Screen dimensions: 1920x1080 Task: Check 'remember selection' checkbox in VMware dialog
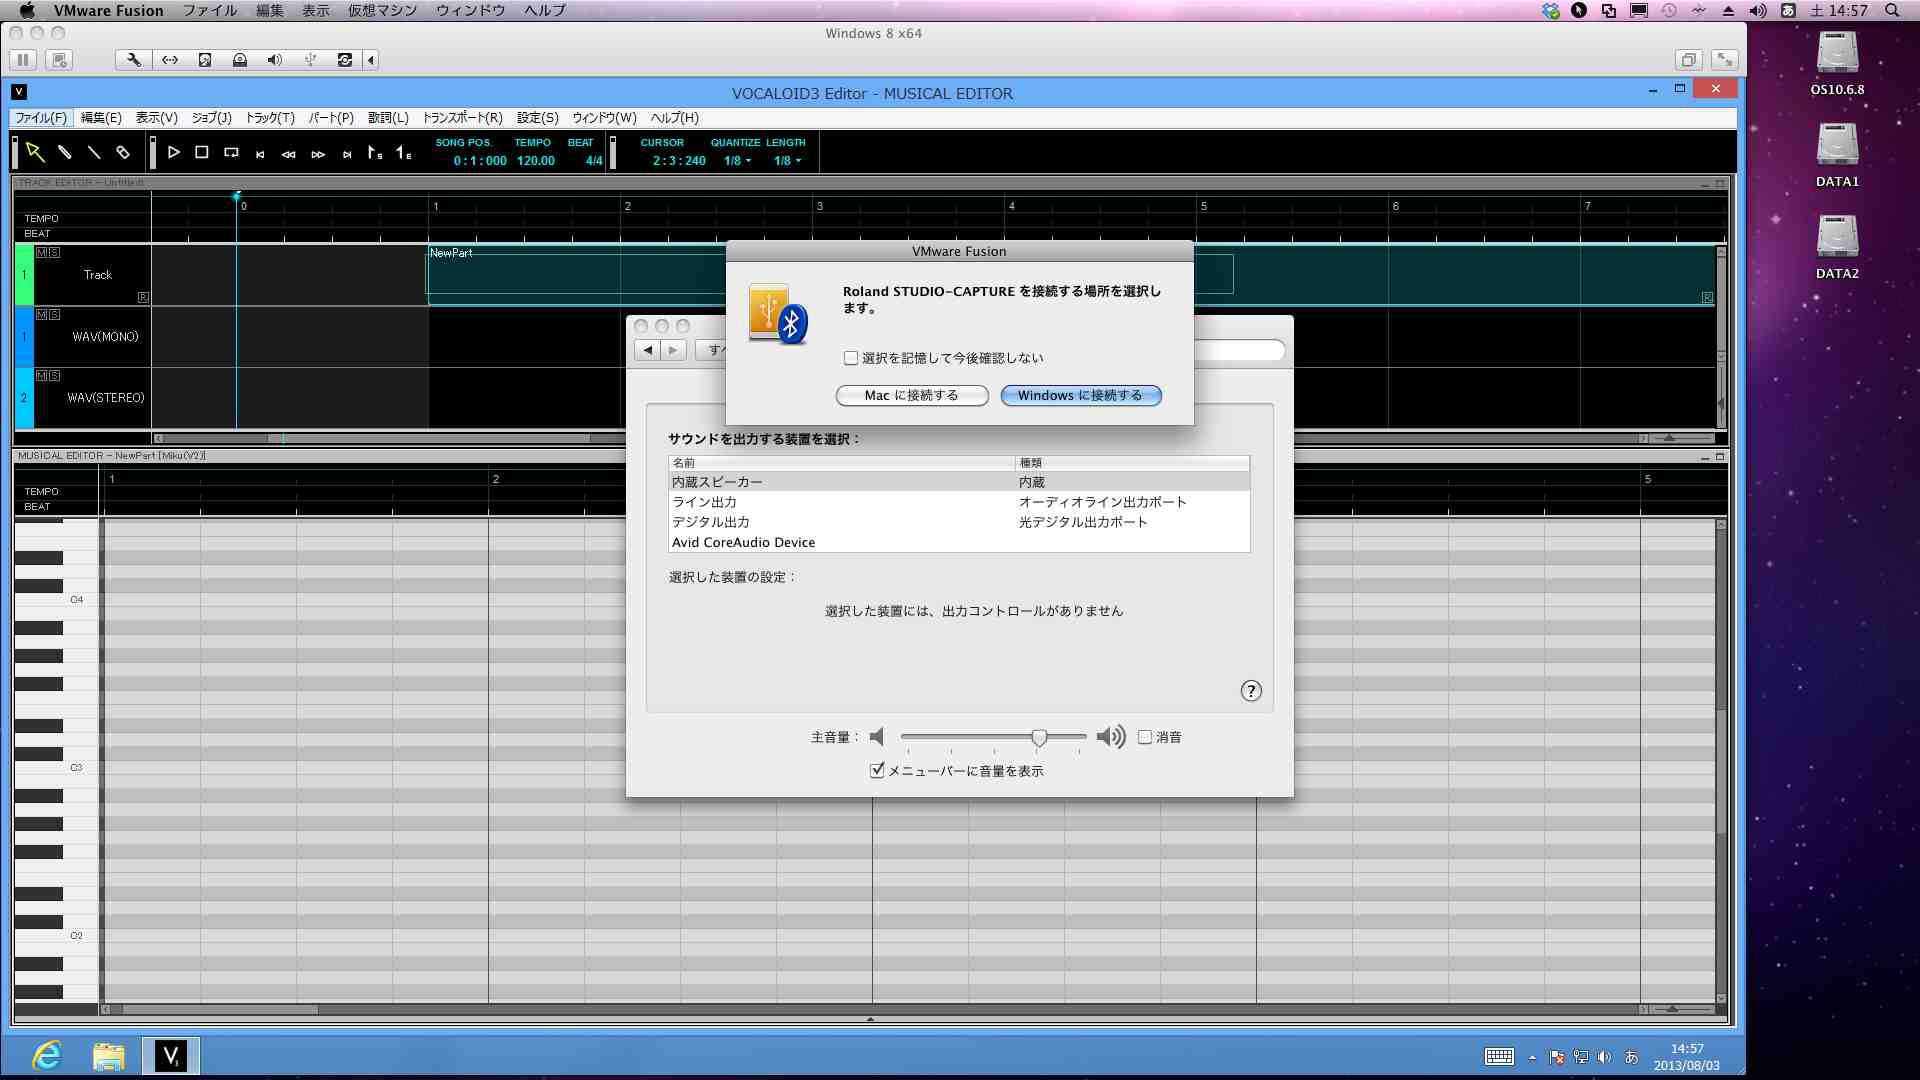851,358
